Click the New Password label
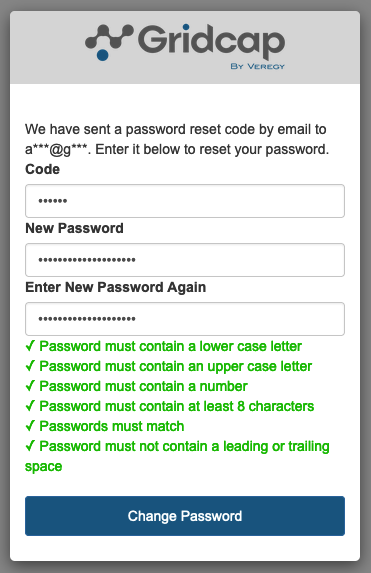The height and width of the screenshot is (573, 371). tap(74, 228)
